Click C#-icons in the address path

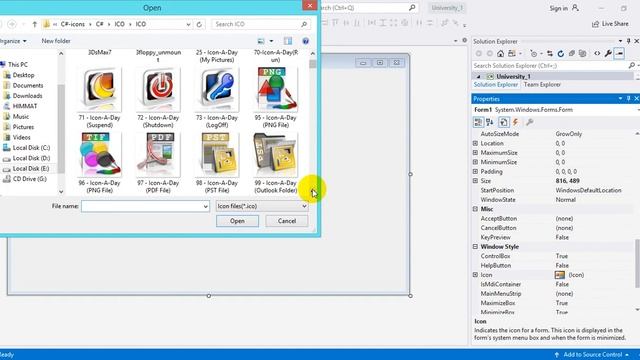(x=73, y=24)
